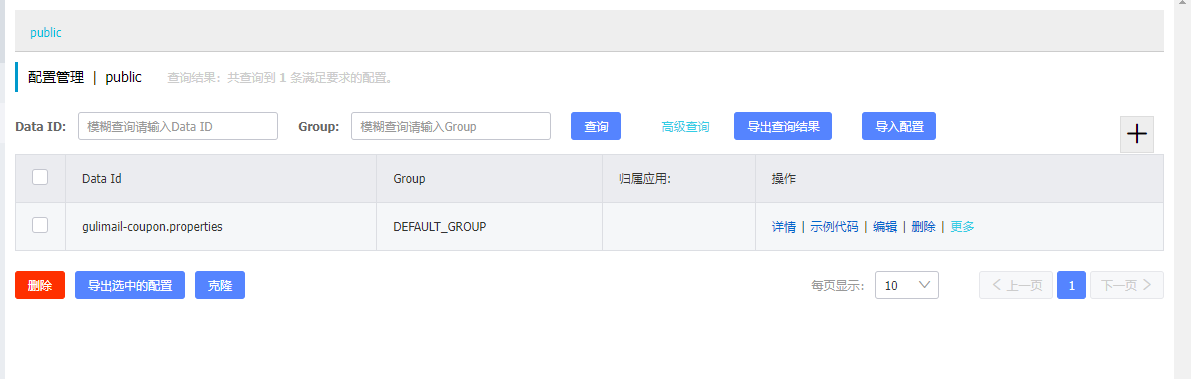Tick the select-all checkbox in table header
This screenshot has height=379, width=1191.
click(40, 177)
